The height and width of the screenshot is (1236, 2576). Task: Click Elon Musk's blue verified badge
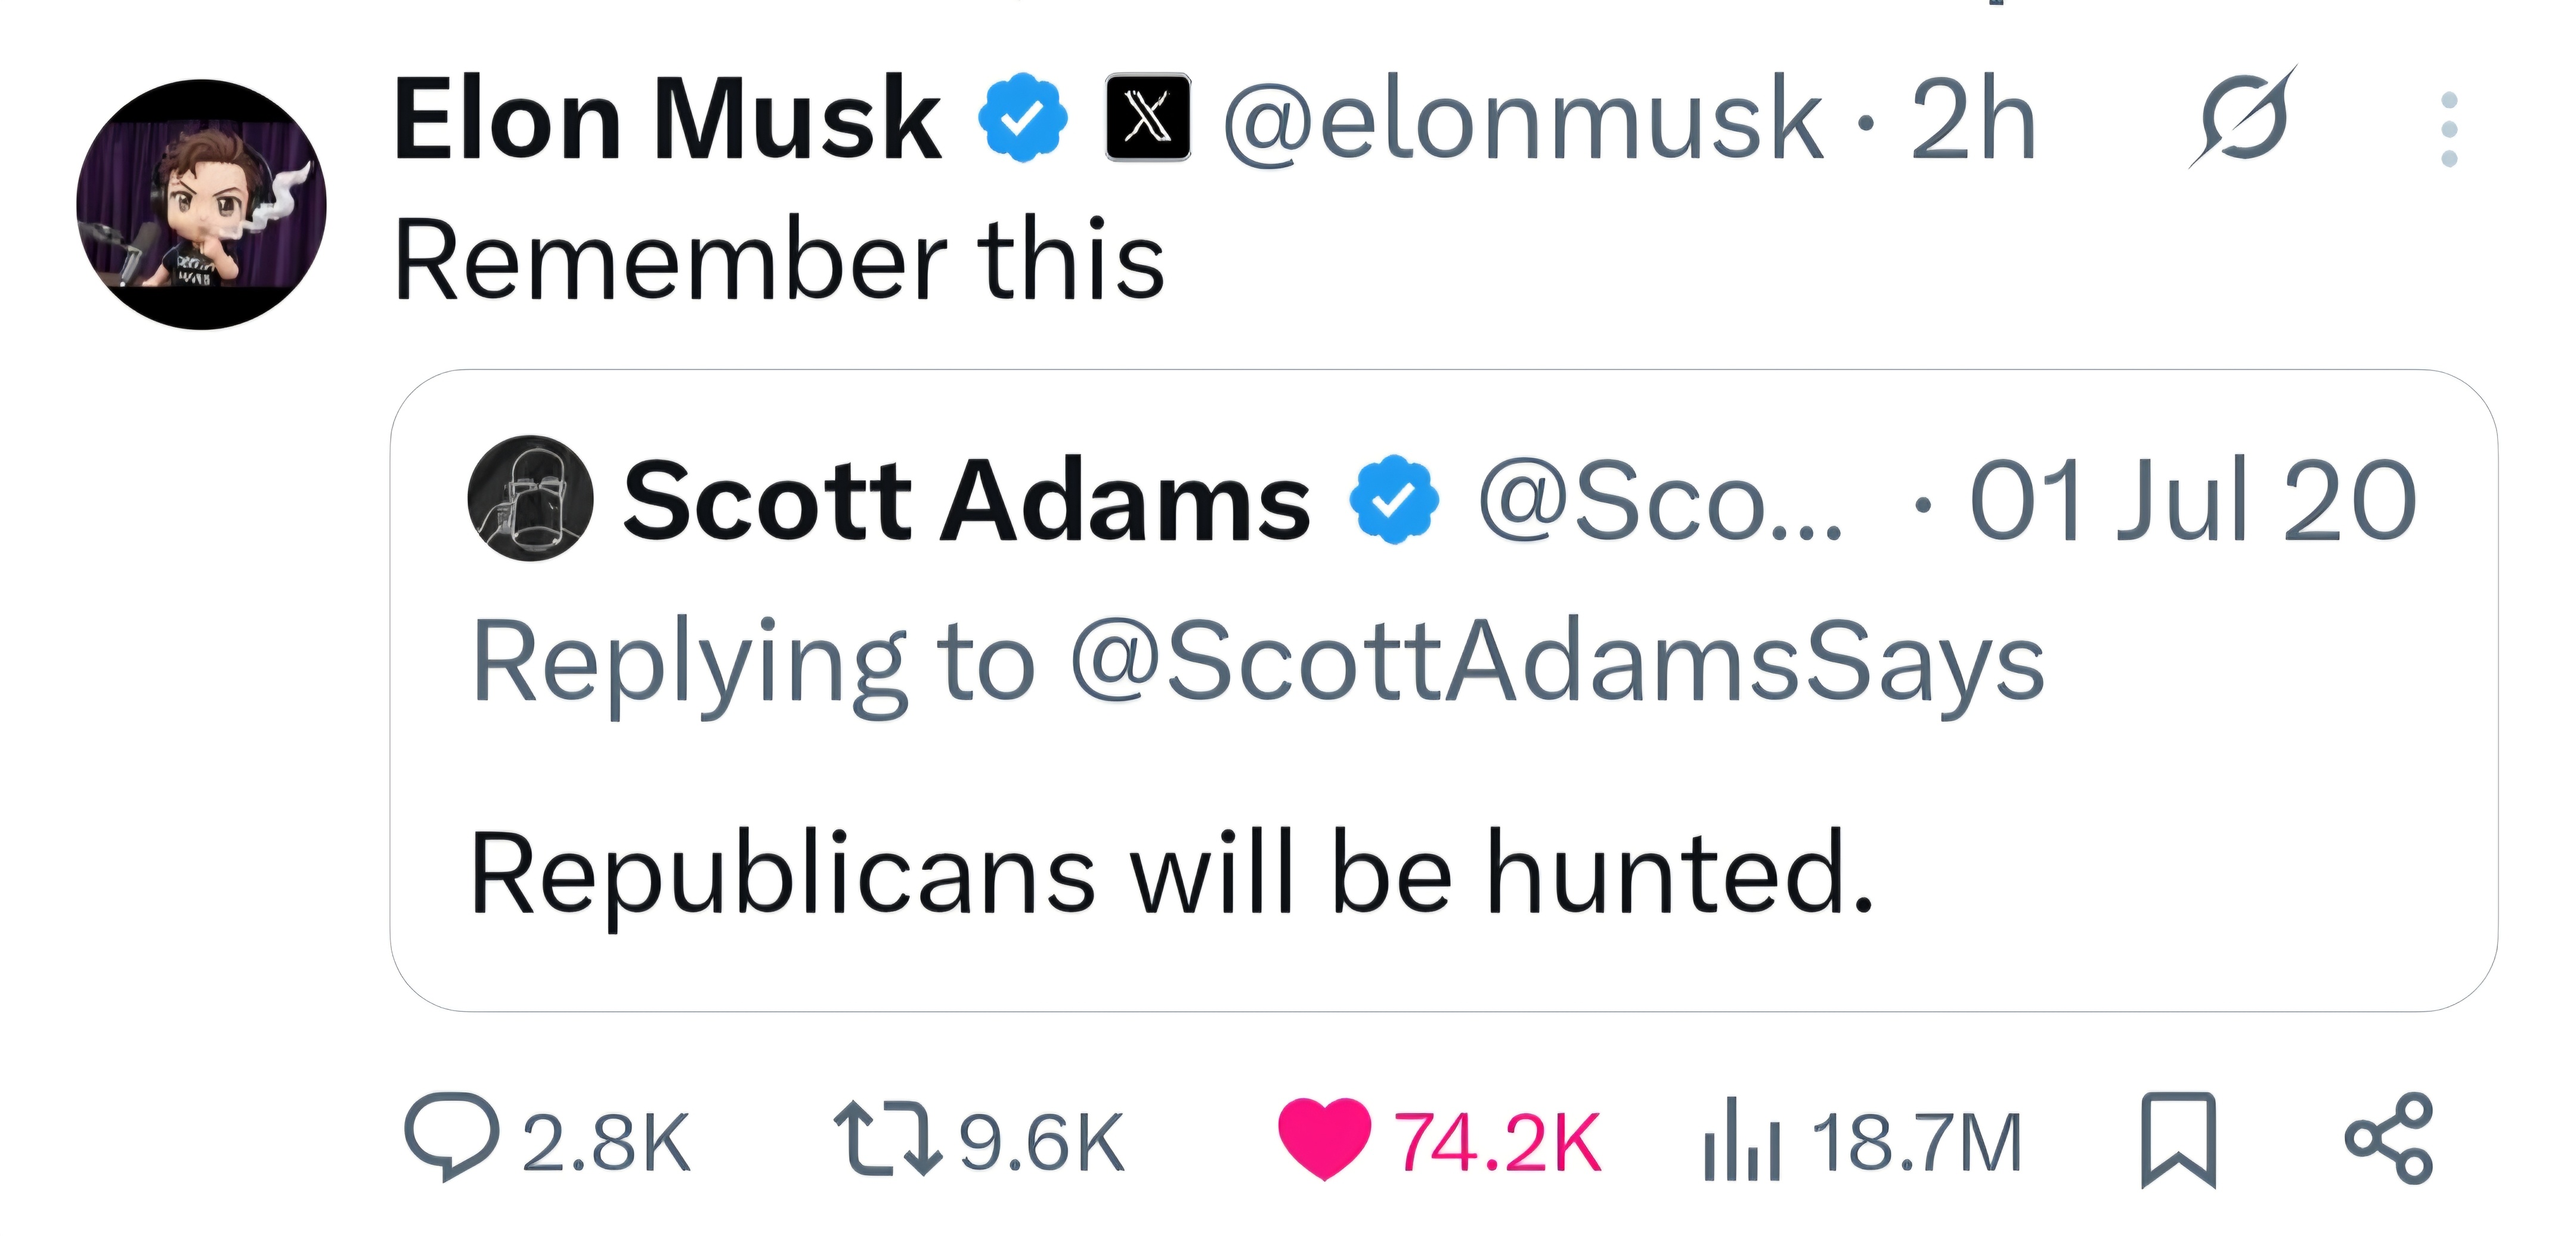(1022, 118)
